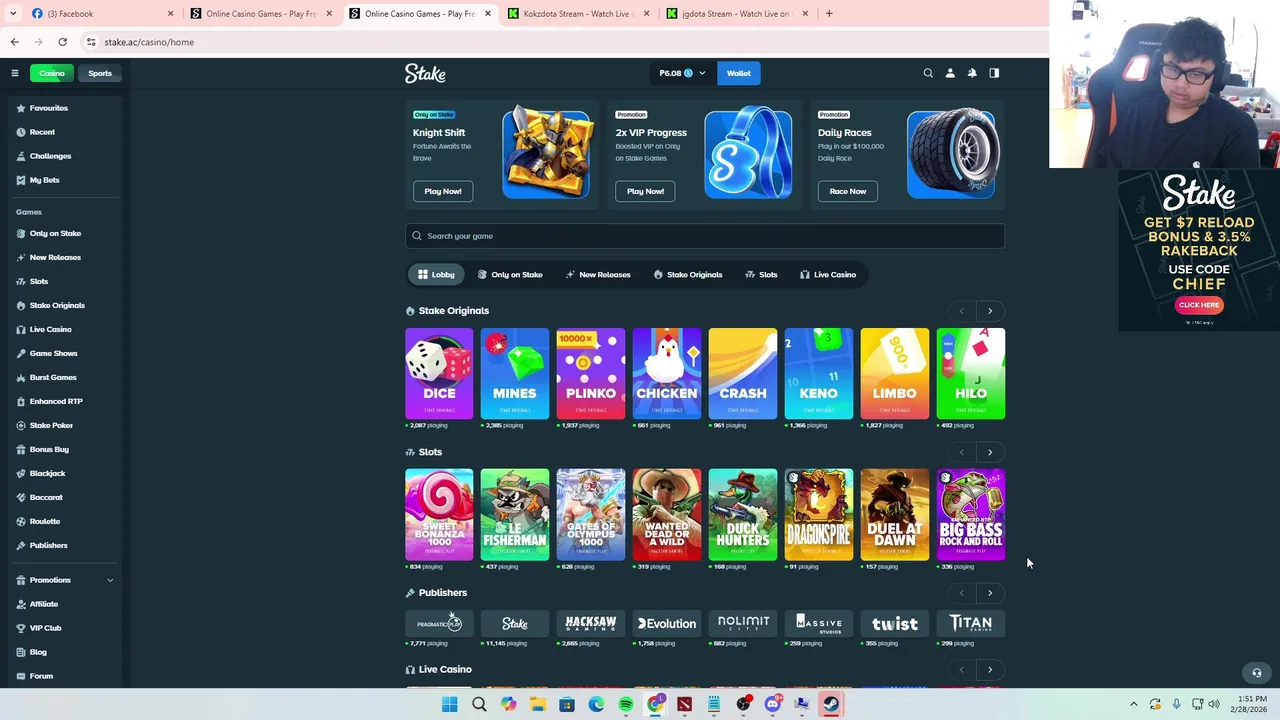1280x720 pixels.
Task: Show next Publishers
Action: click(990, 593)
